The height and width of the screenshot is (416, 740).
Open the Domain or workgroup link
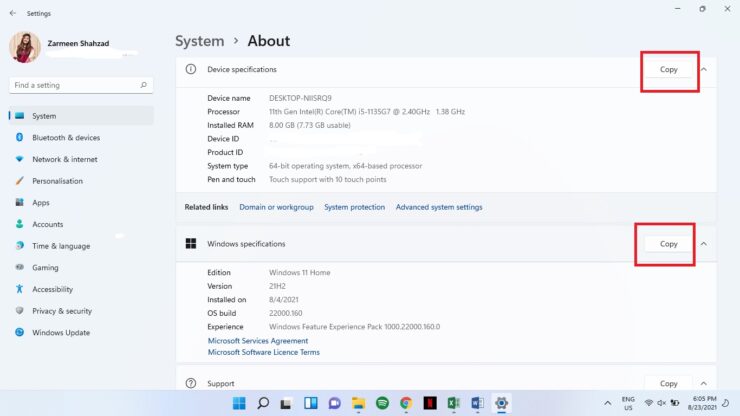pos(276,207)
